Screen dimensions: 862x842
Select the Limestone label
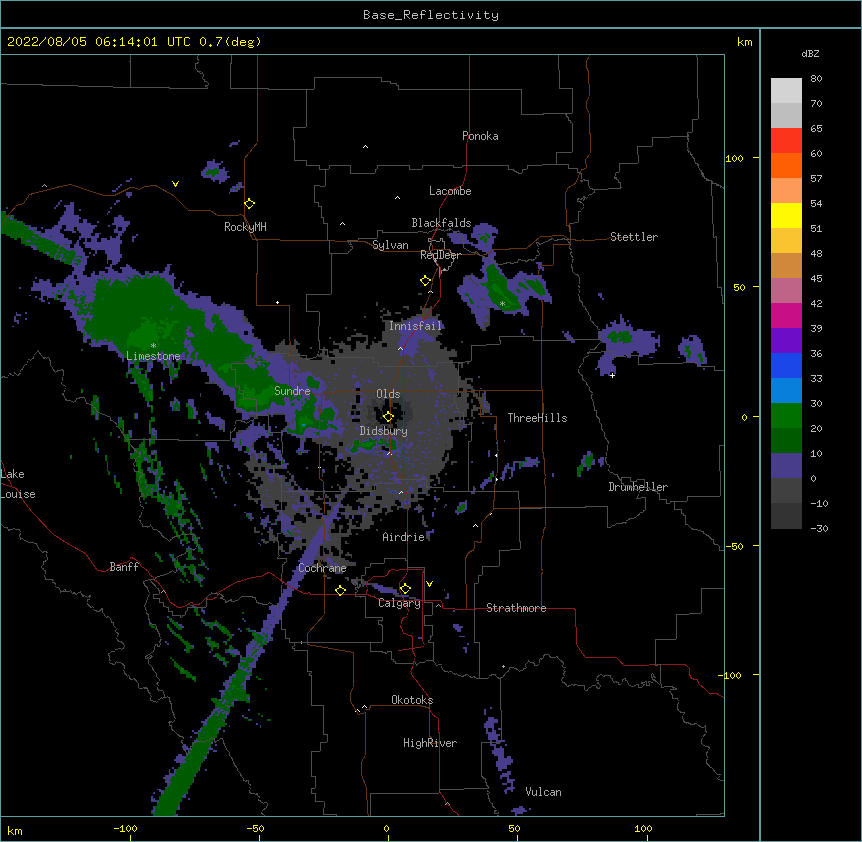(x=153, y=356)
